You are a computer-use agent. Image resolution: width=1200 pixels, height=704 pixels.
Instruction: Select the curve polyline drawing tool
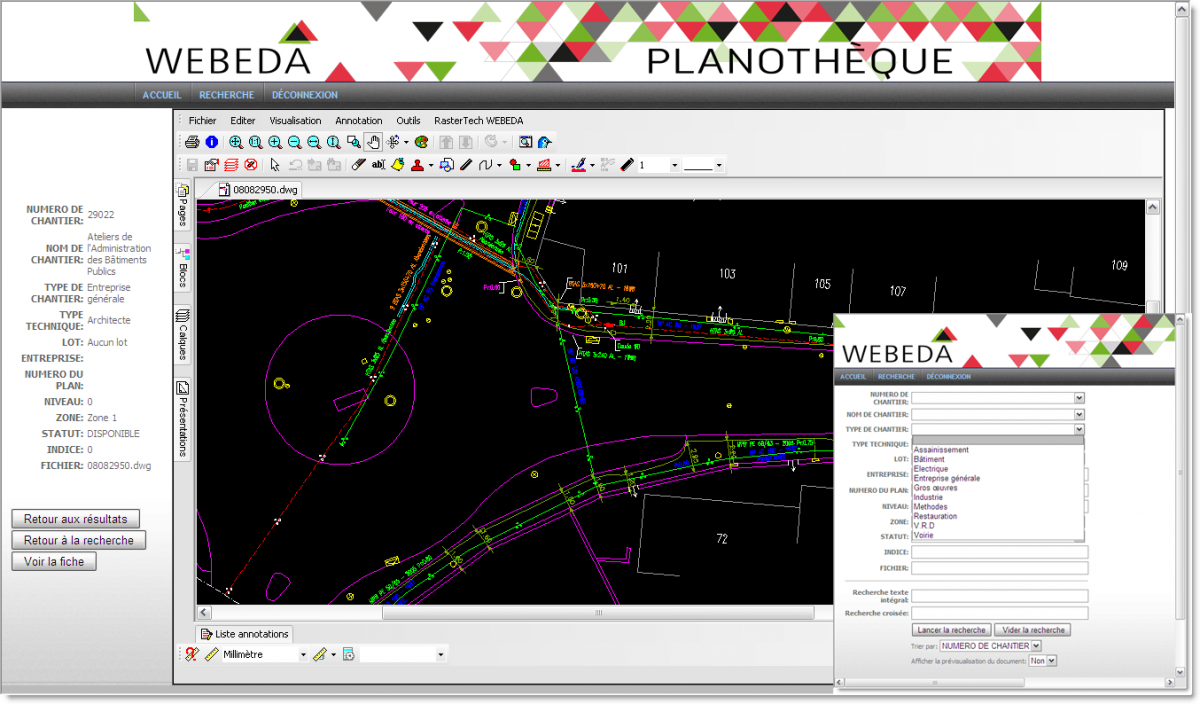coord(485,165)
